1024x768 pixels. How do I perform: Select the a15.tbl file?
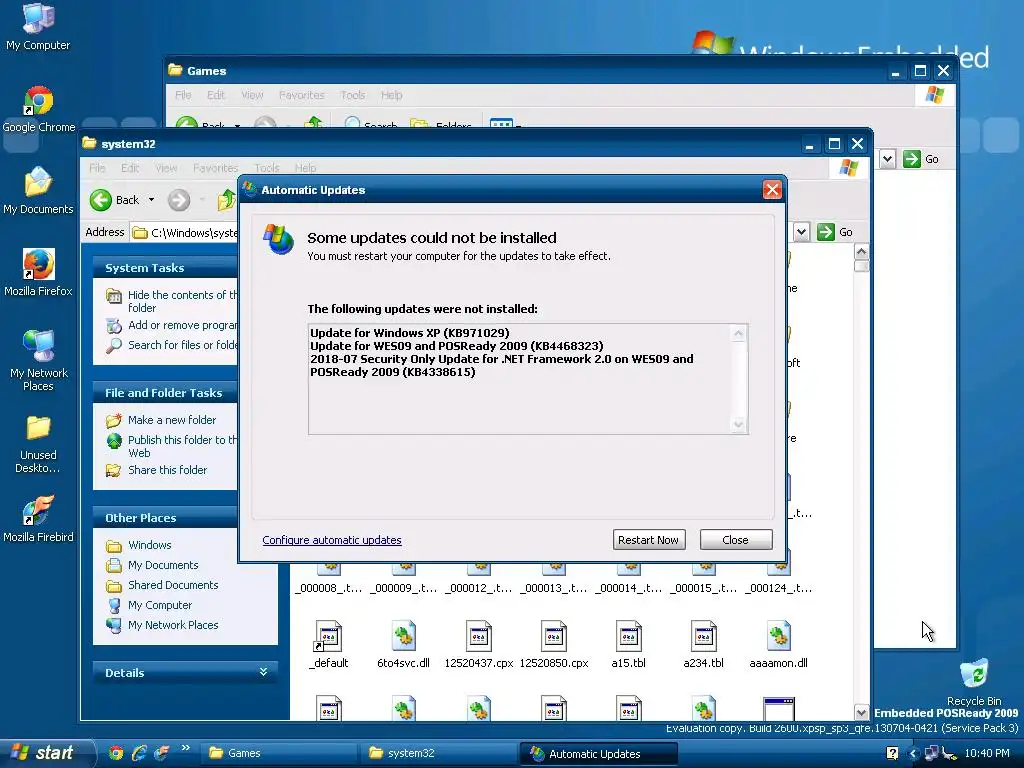pyautogui.click(x=628, y=644)
